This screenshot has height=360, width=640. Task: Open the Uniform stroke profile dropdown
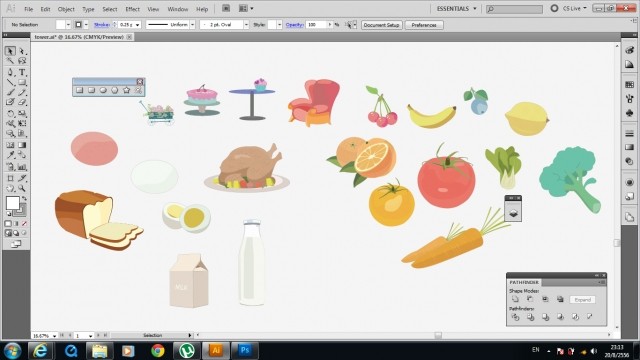pyautogui.click(x=193, y=25)
